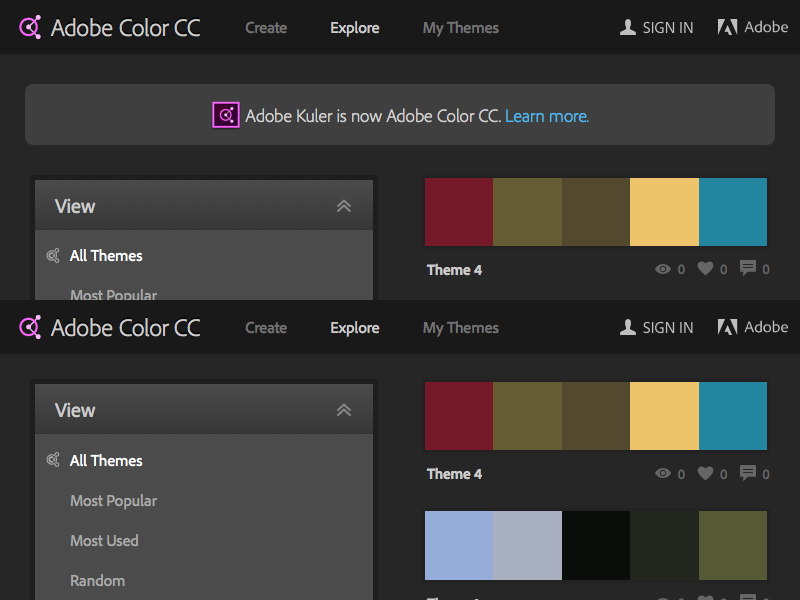Collapse the lower View panel using its chevron
This screenshot has width=800, height=600.
coord(344,410)
